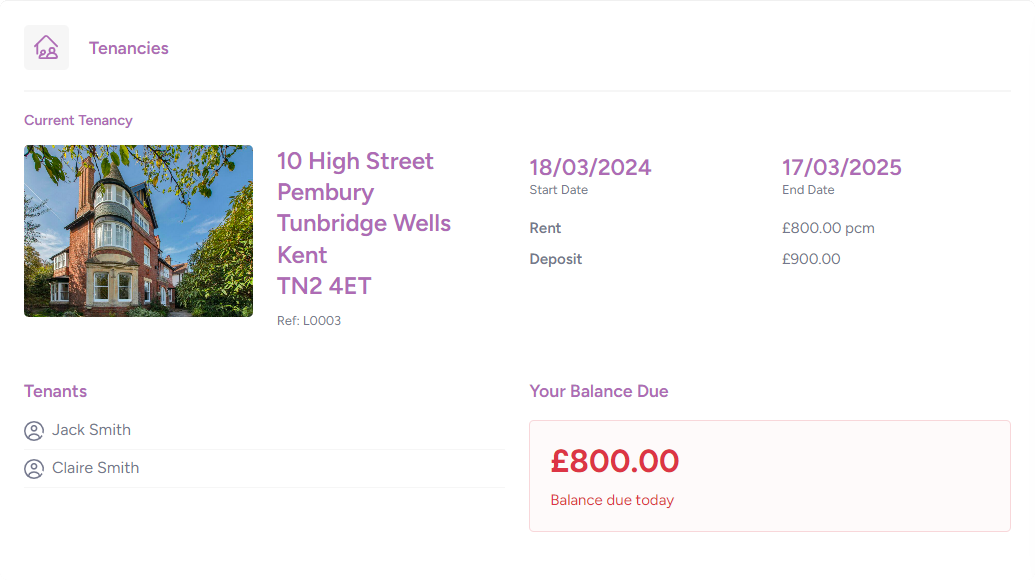Select the 18/03/2024 start date

(590, 167)
